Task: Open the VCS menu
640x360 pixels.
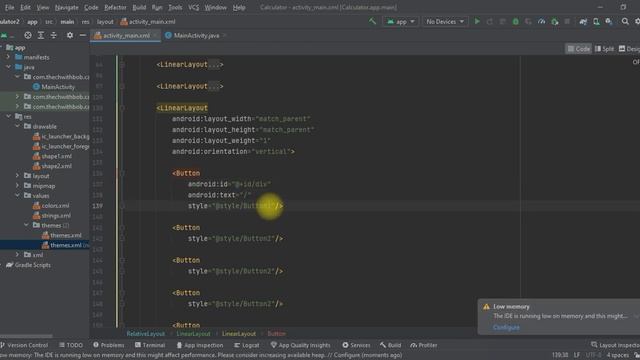Action: click(x=193, y=7)
